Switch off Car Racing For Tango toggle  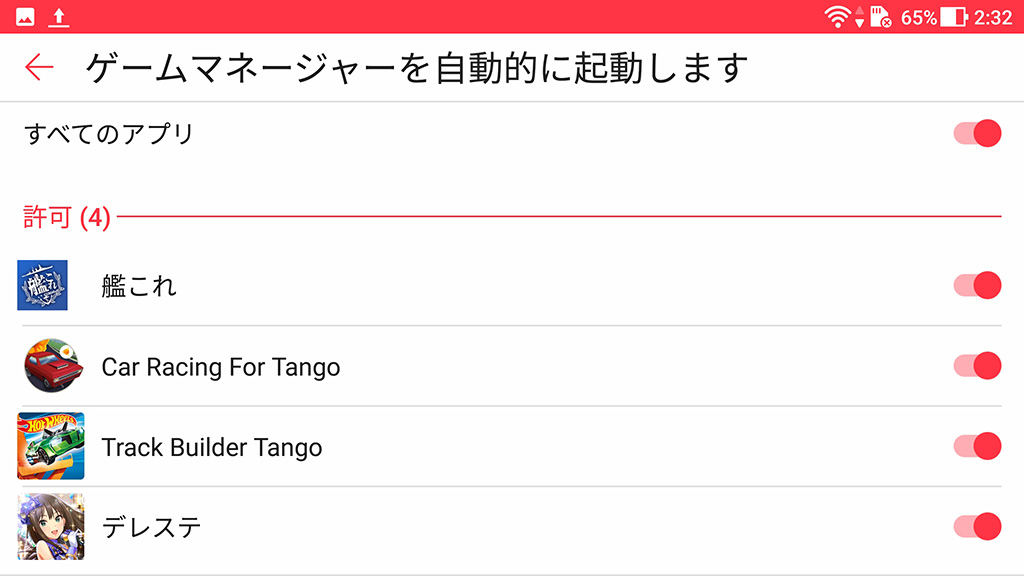click(x=977, y=366)
